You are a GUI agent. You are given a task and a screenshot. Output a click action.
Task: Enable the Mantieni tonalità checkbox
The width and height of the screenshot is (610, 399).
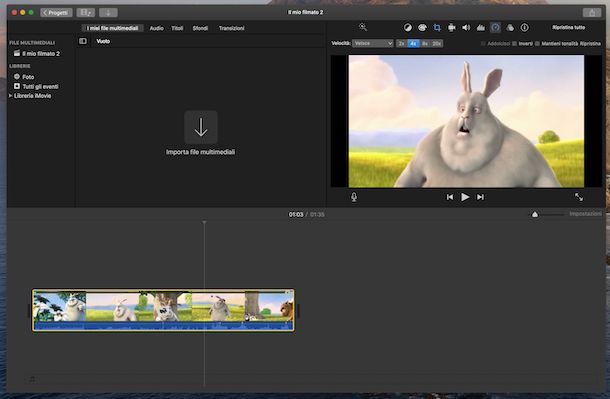point(537,44)
